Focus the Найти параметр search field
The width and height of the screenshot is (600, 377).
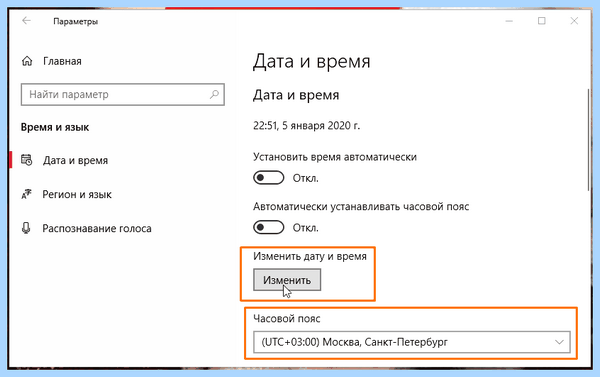(122, 95)
